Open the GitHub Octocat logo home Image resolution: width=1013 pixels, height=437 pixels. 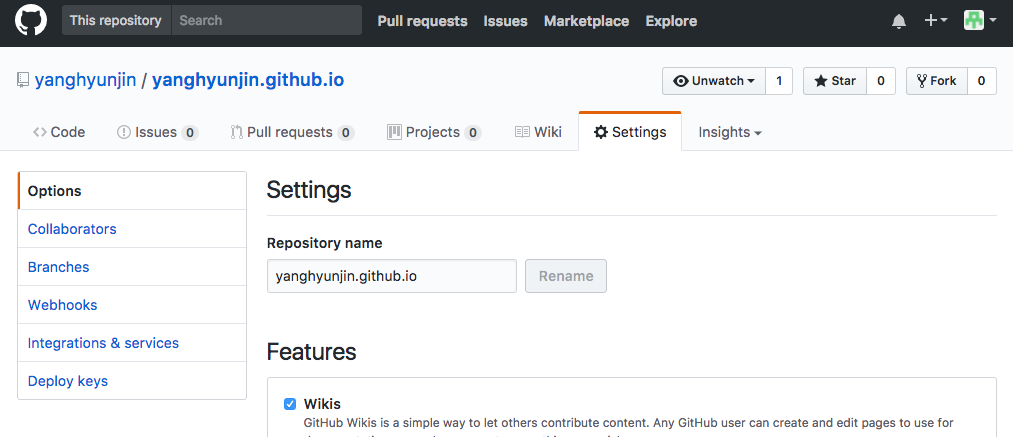point(31,21)
